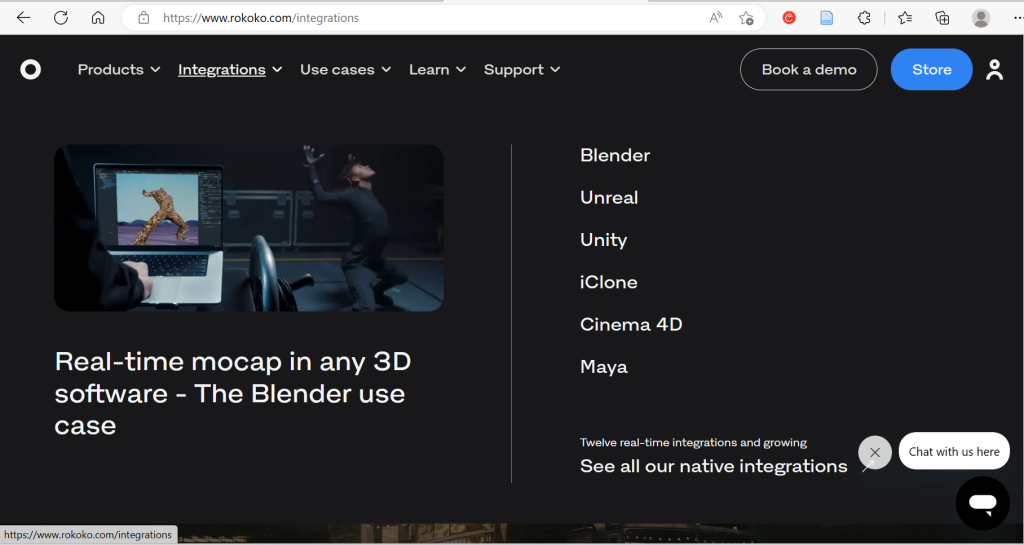
Task: Select Blender integration link
Action: point(615,155)
